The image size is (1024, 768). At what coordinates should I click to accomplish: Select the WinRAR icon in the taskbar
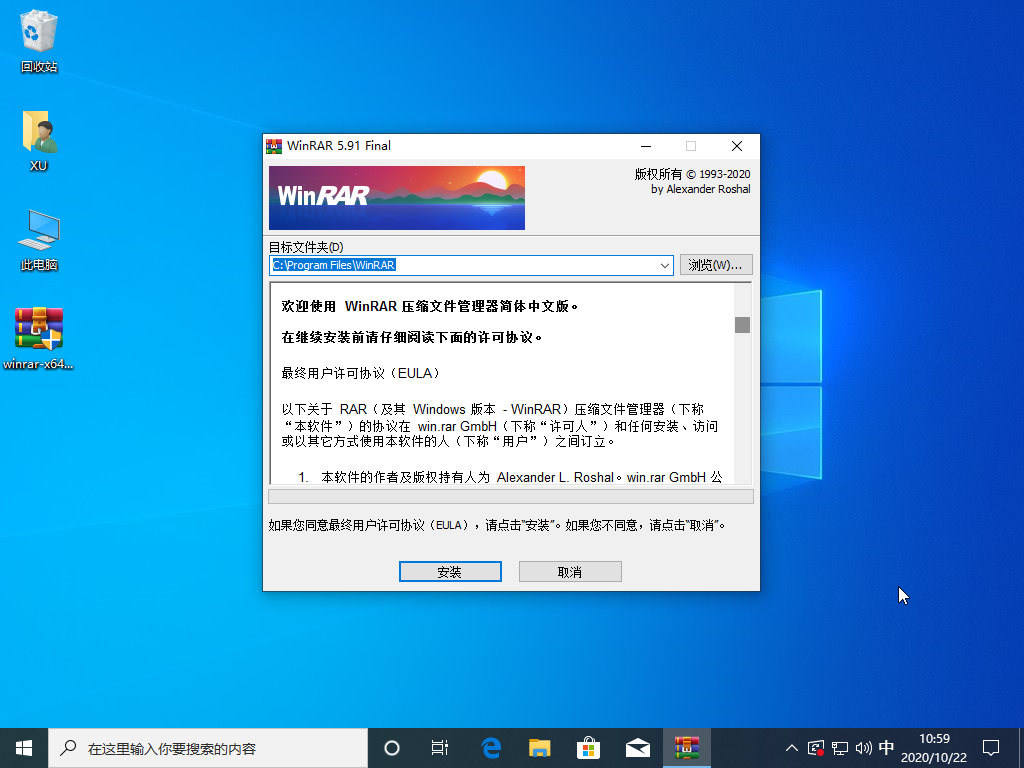(x=687, y=747)
